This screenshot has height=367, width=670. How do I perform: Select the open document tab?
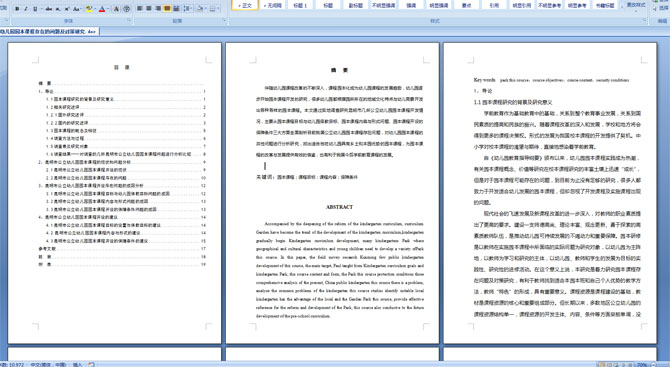[x=49, y=32]
